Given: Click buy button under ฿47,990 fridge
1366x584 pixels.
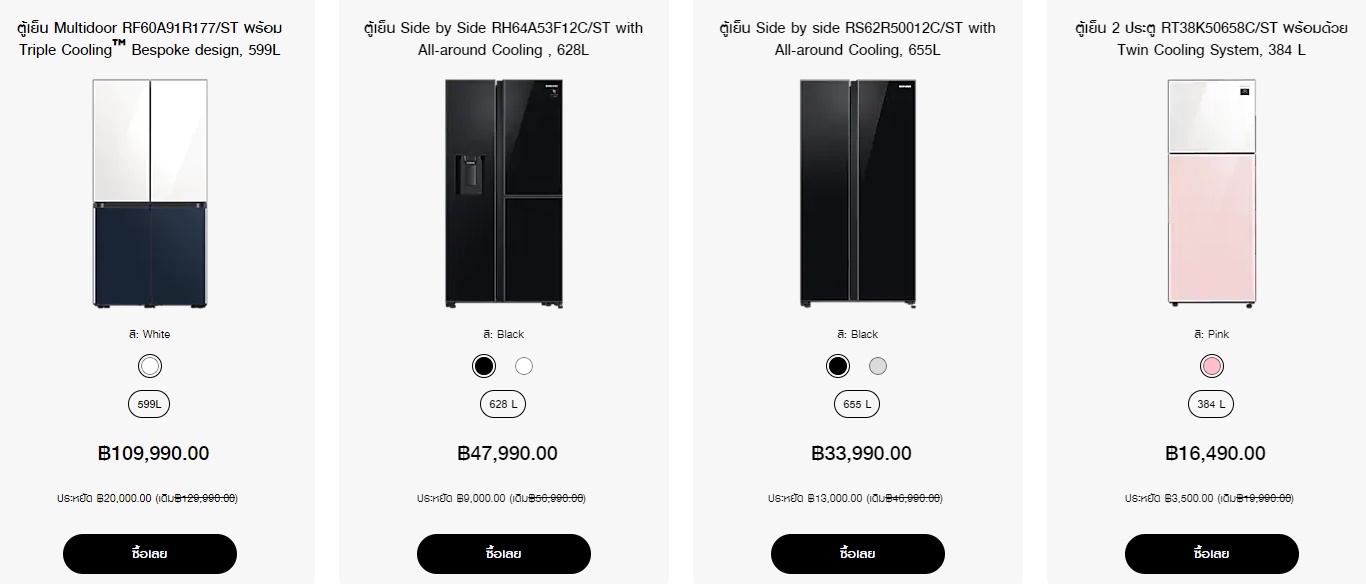Looking at the screenshot, I should pos(504,554).
